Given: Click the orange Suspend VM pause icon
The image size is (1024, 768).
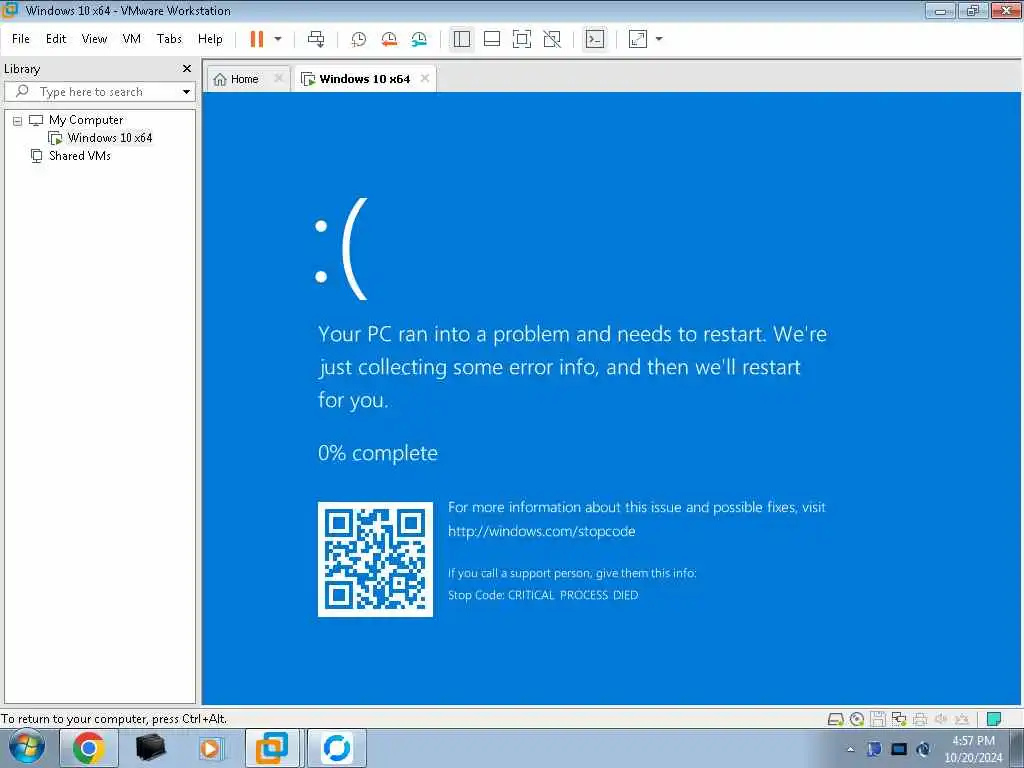Looking at the screenshot, I should [x=257, y=39].
